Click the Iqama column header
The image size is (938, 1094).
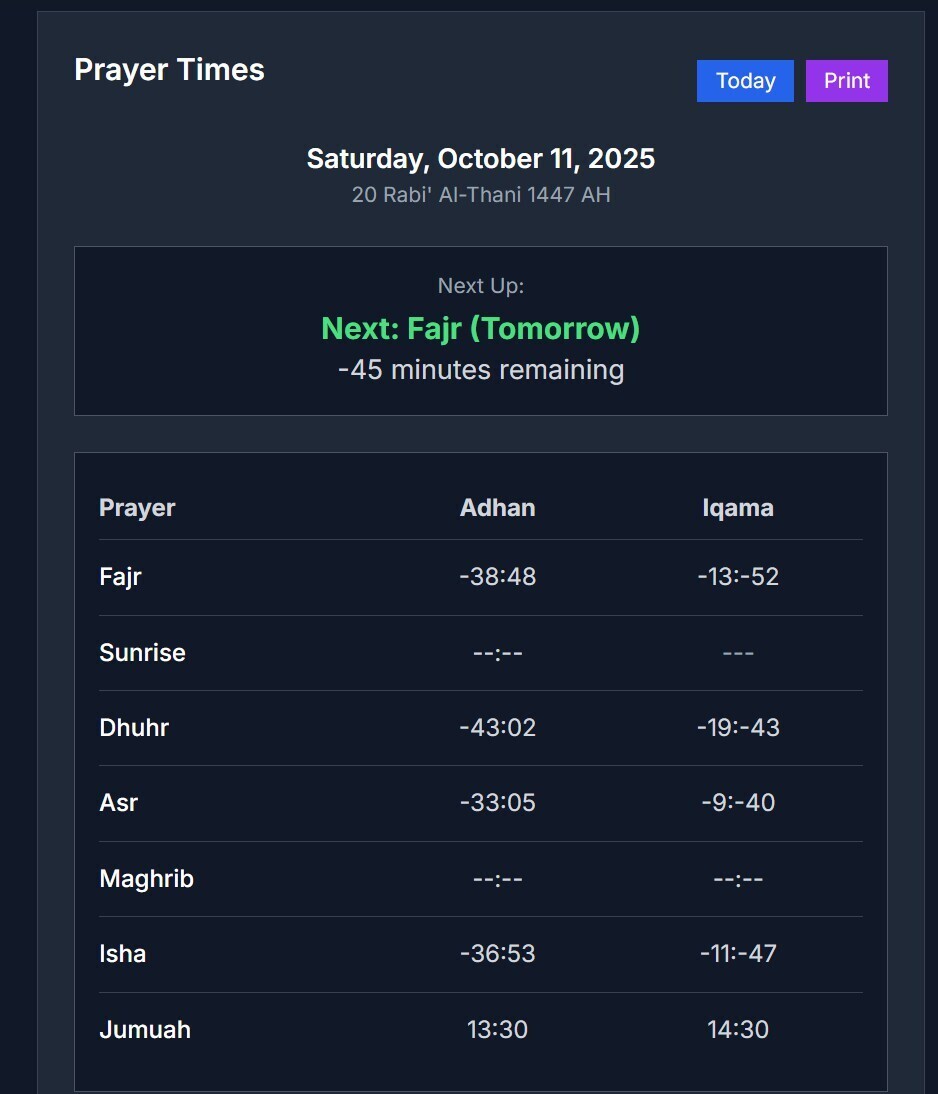click(738, 508)
